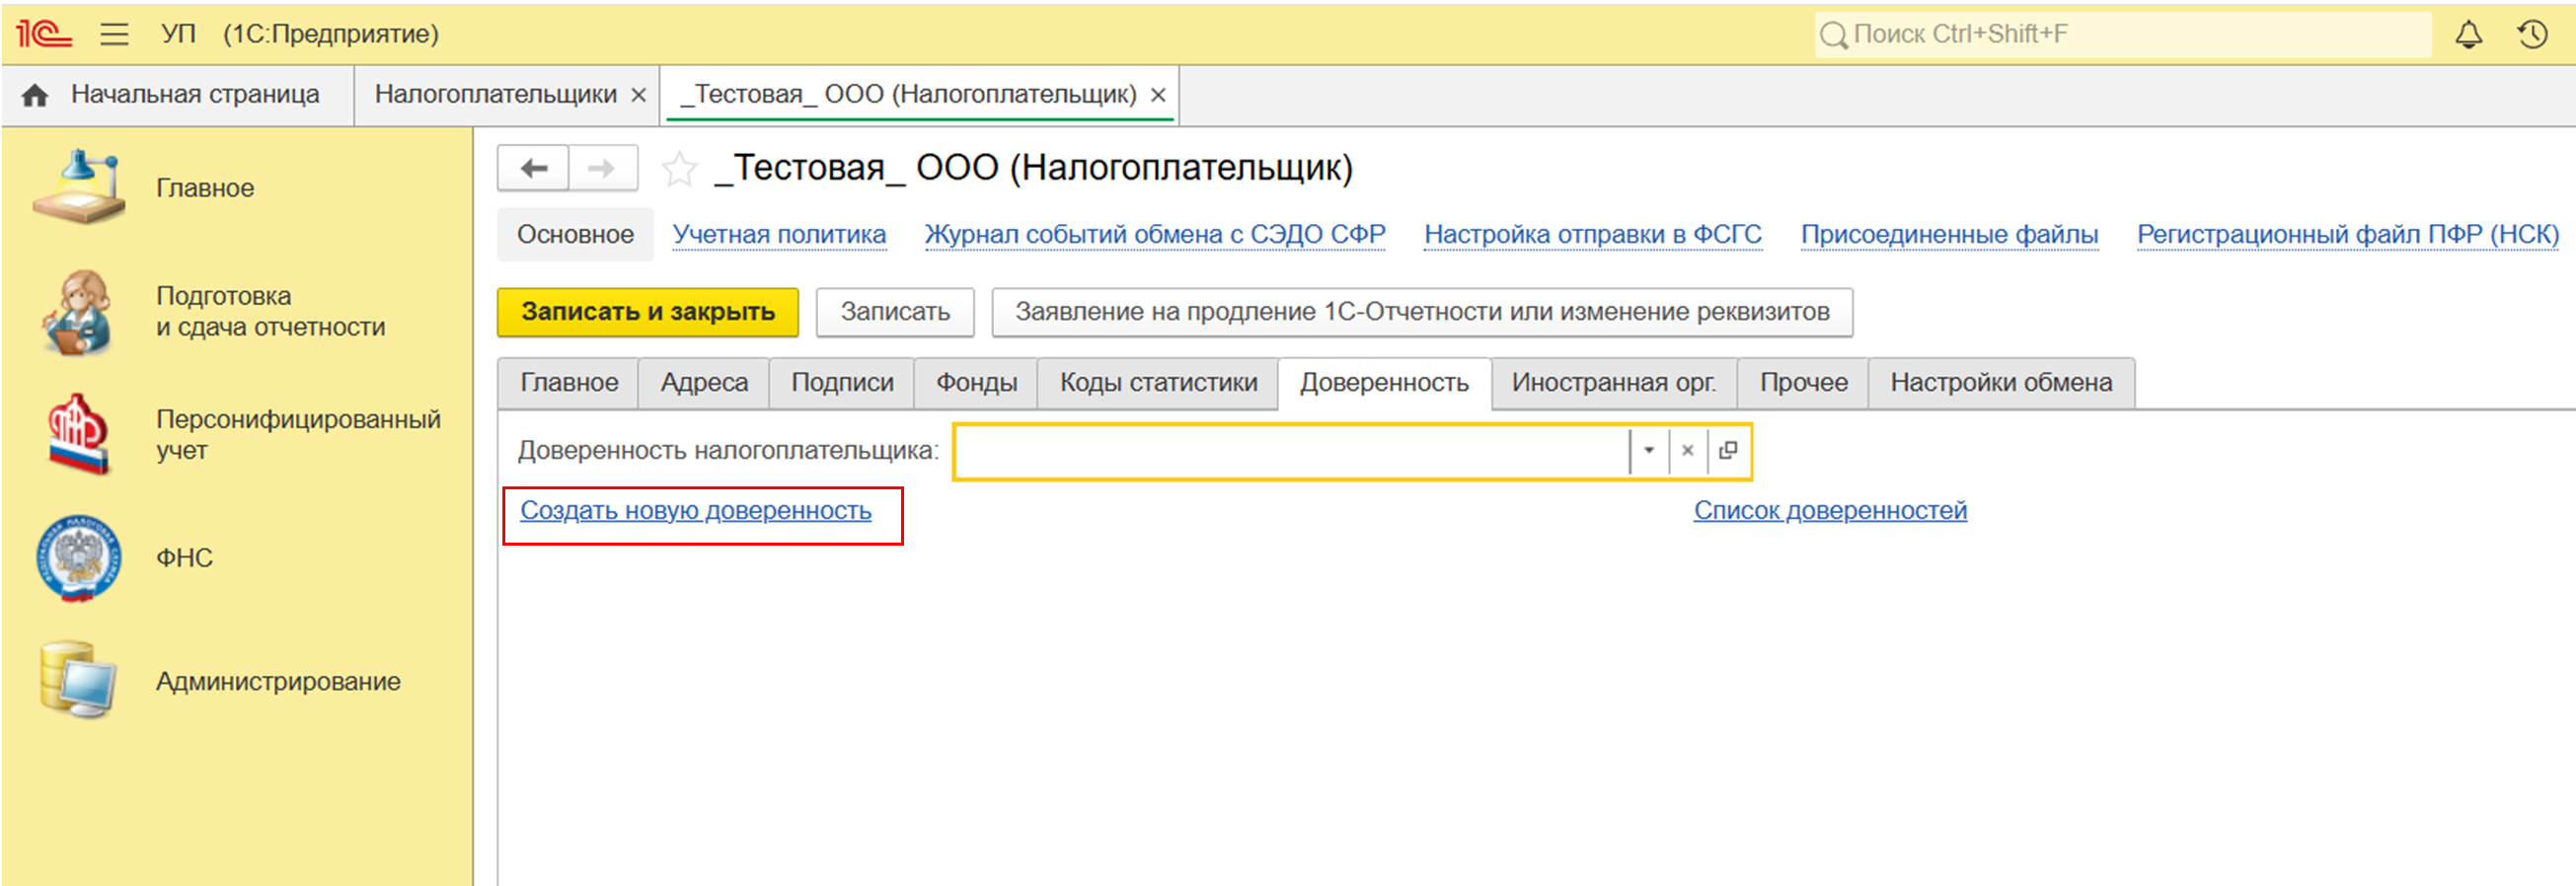Open the Администрирование section icon
This screenshot has height=886, width=2576.
click(x=78, y=680)
